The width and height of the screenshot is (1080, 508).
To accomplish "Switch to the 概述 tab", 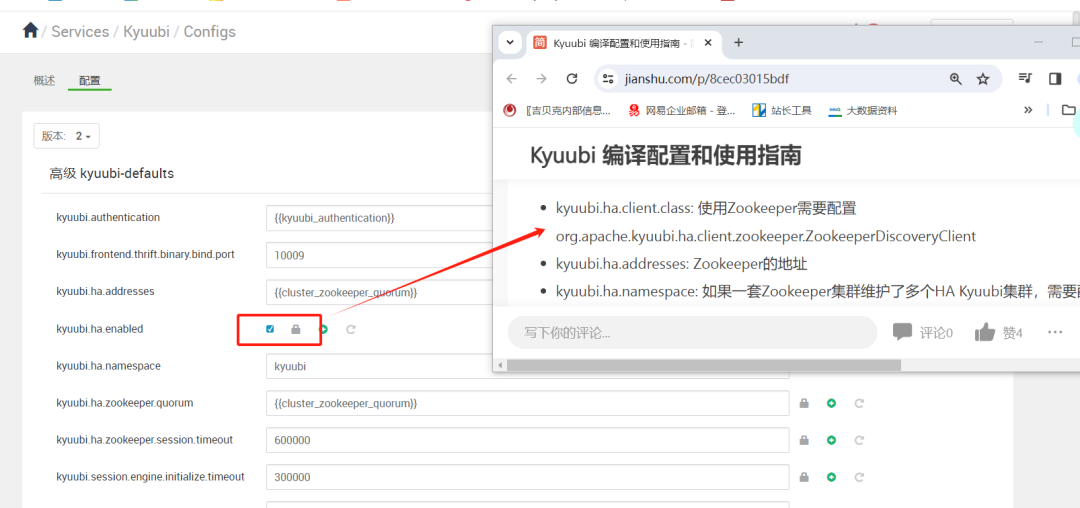I will [44, 81].
